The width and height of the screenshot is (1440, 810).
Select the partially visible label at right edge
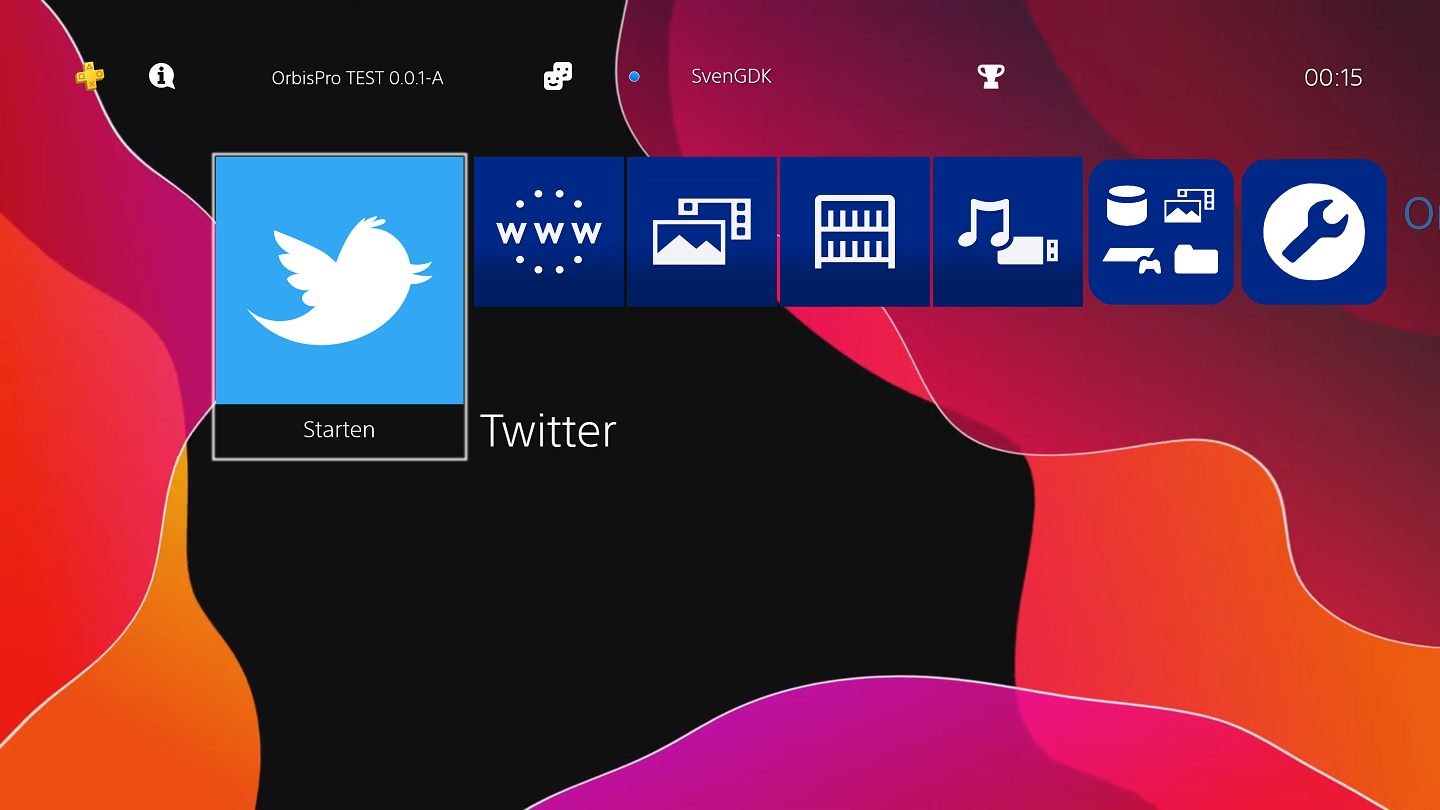click(x=1422, y=213)
